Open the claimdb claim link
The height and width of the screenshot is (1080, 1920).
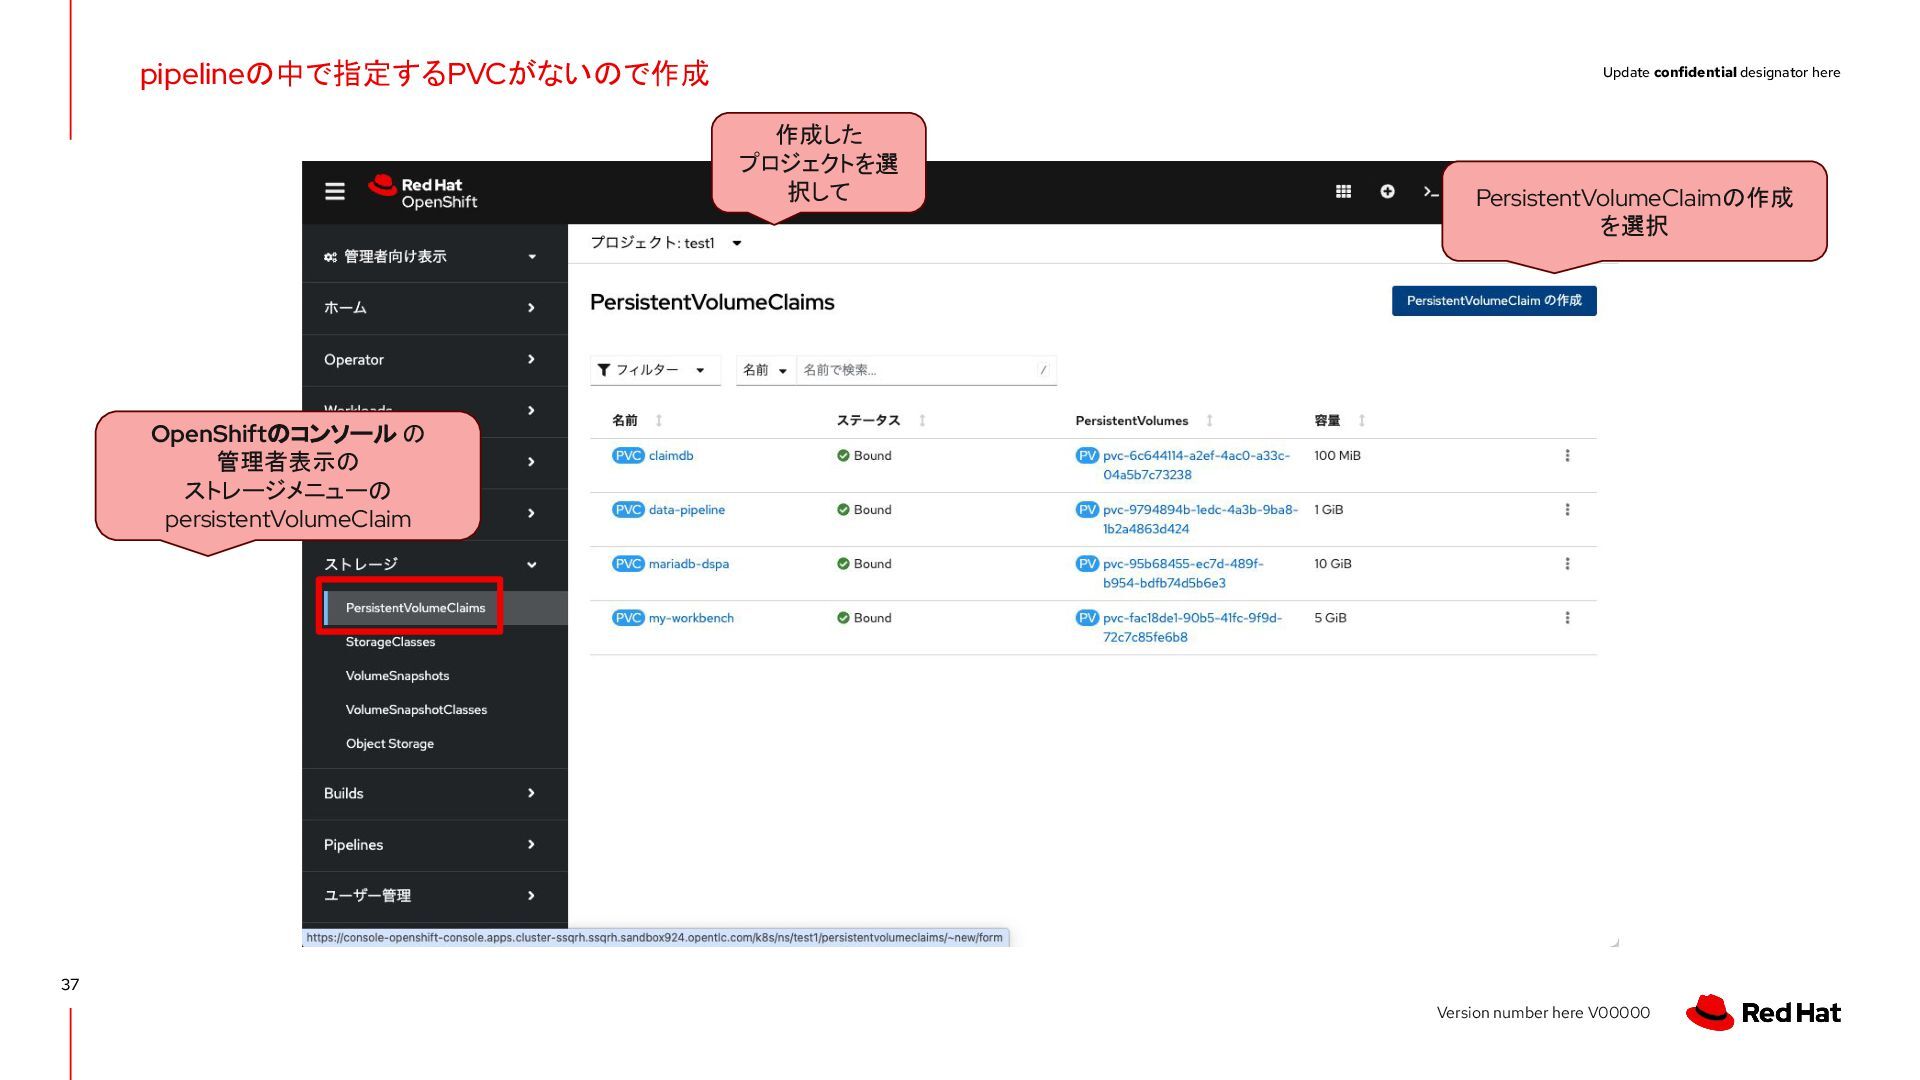click(671, 456)
